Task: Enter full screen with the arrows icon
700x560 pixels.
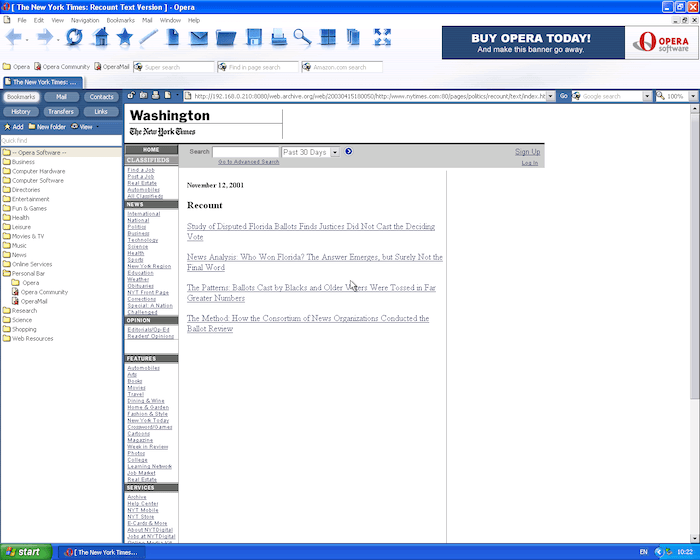Action: click(383, 38)
